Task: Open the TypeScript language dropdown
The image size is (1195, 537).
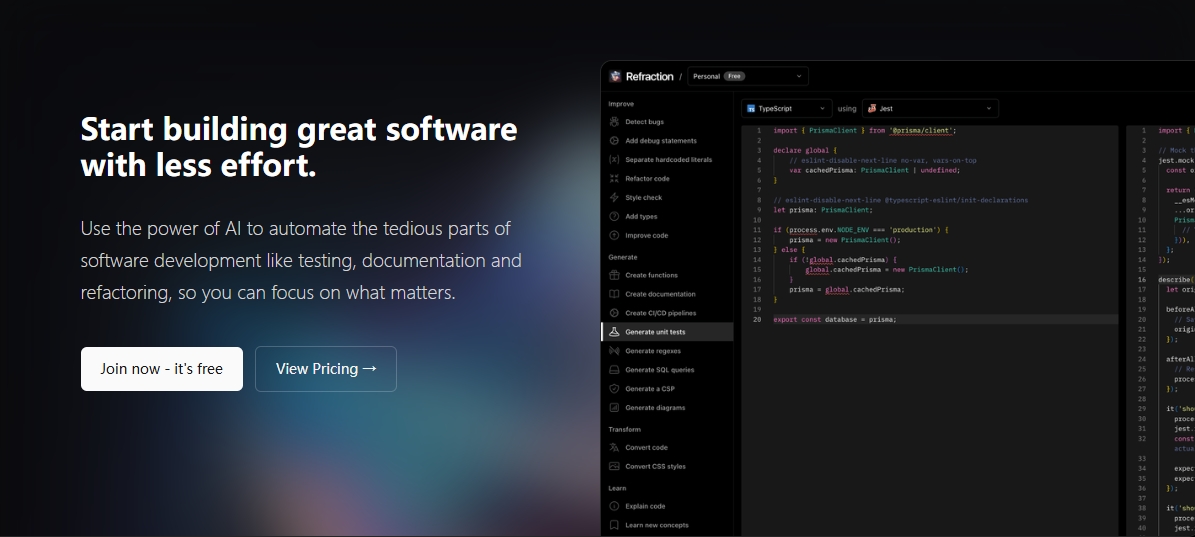Action: pyautogui.click(x=787, y=108)
